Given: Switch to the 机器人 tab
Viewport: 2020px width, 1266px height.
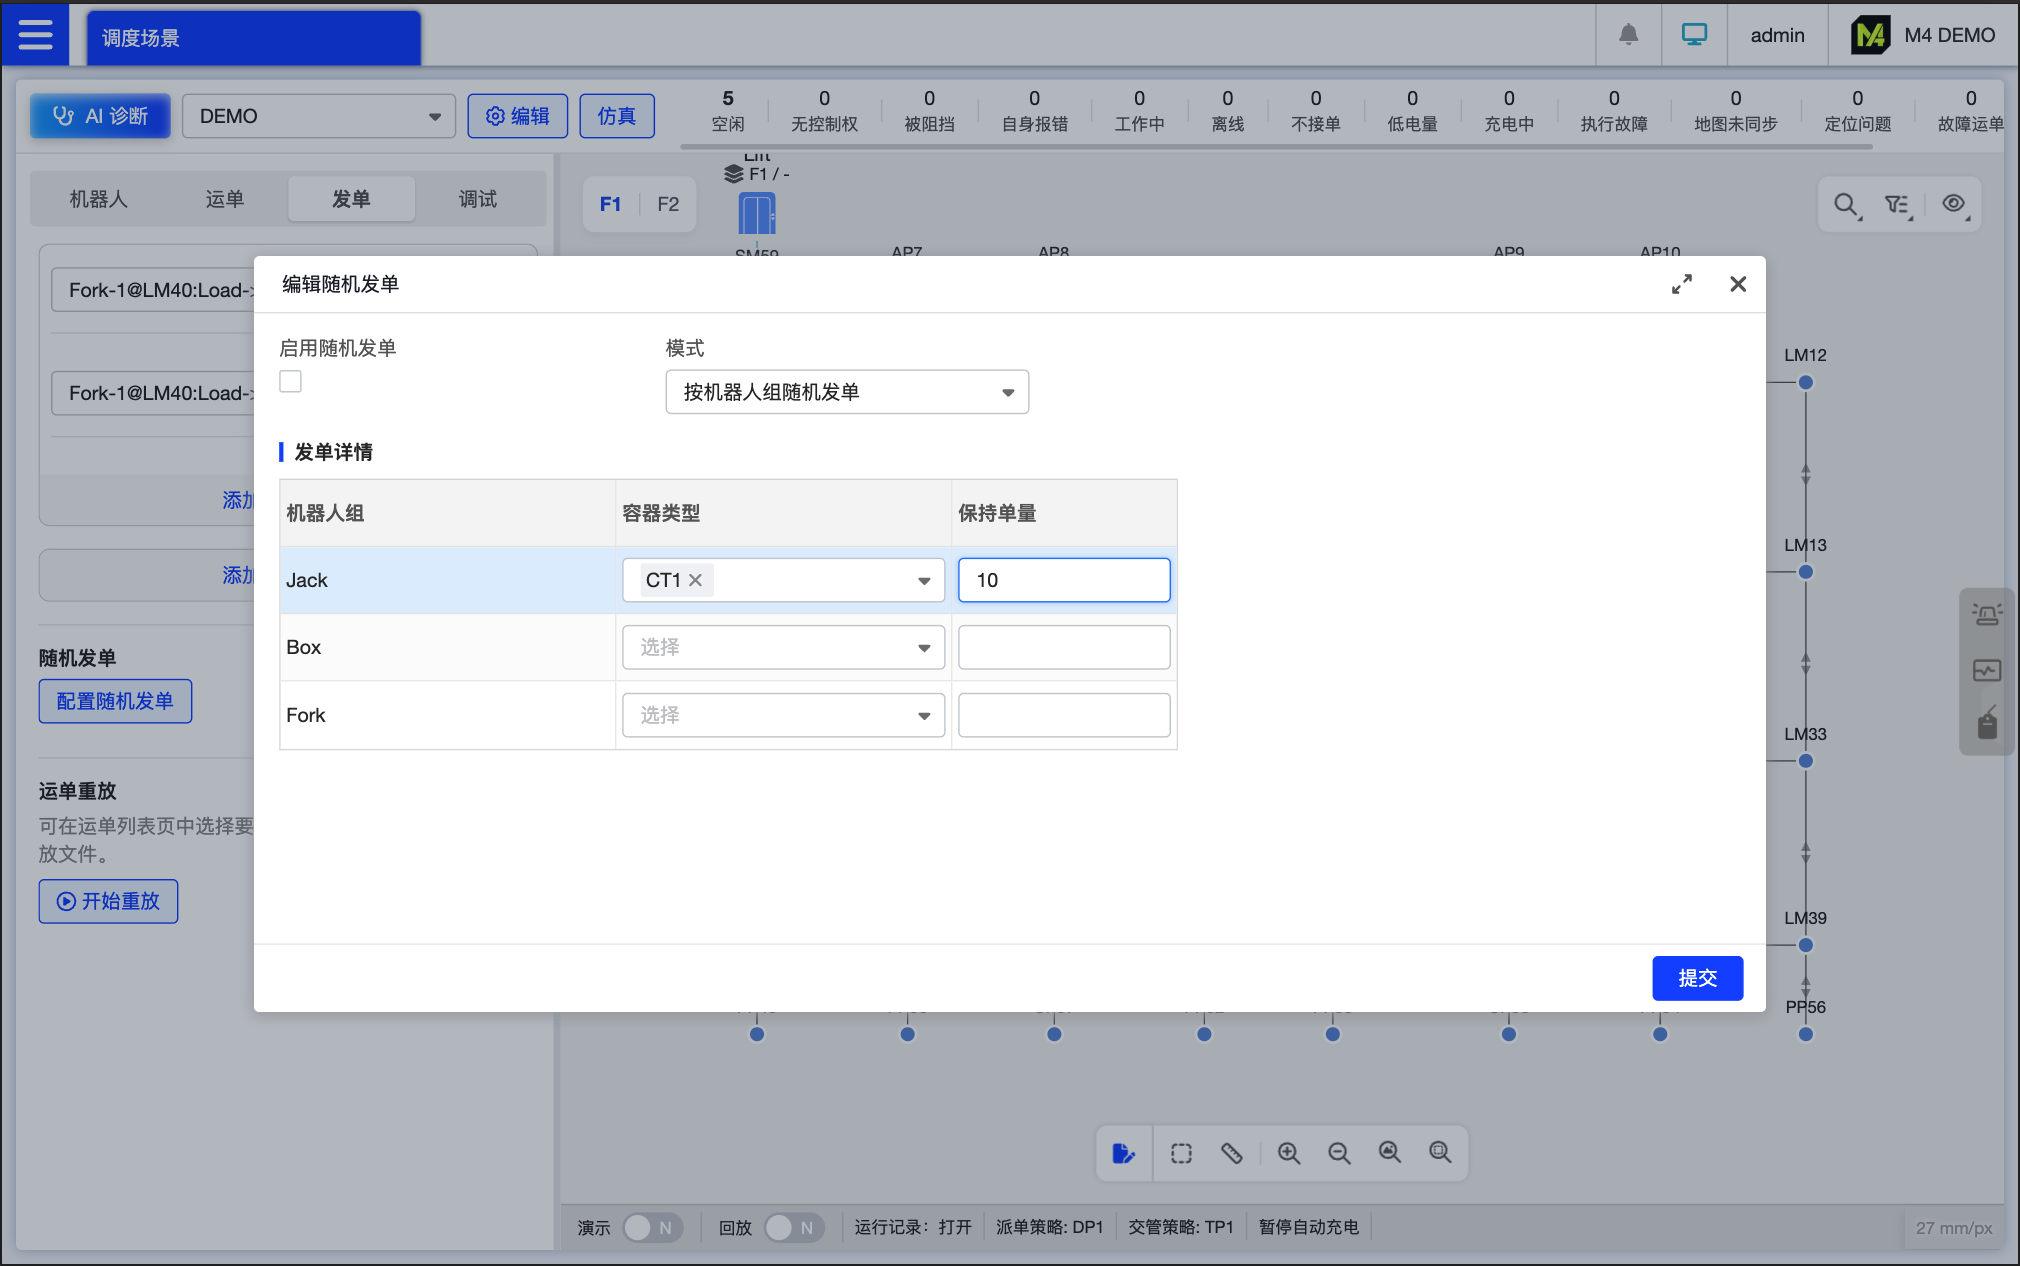Looking at the screenshot, I should 98,199.
